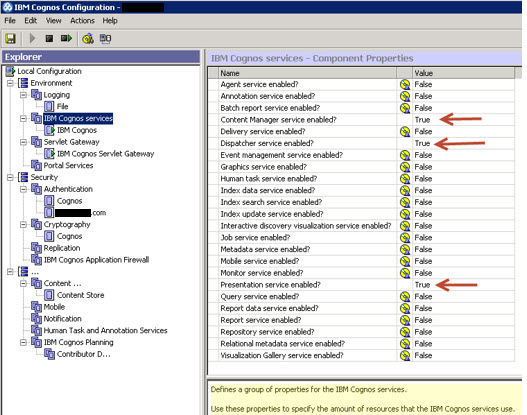Viewport: 527px width, 415px height.
Task: Click the Name column header
Action: tap(307, 73)
